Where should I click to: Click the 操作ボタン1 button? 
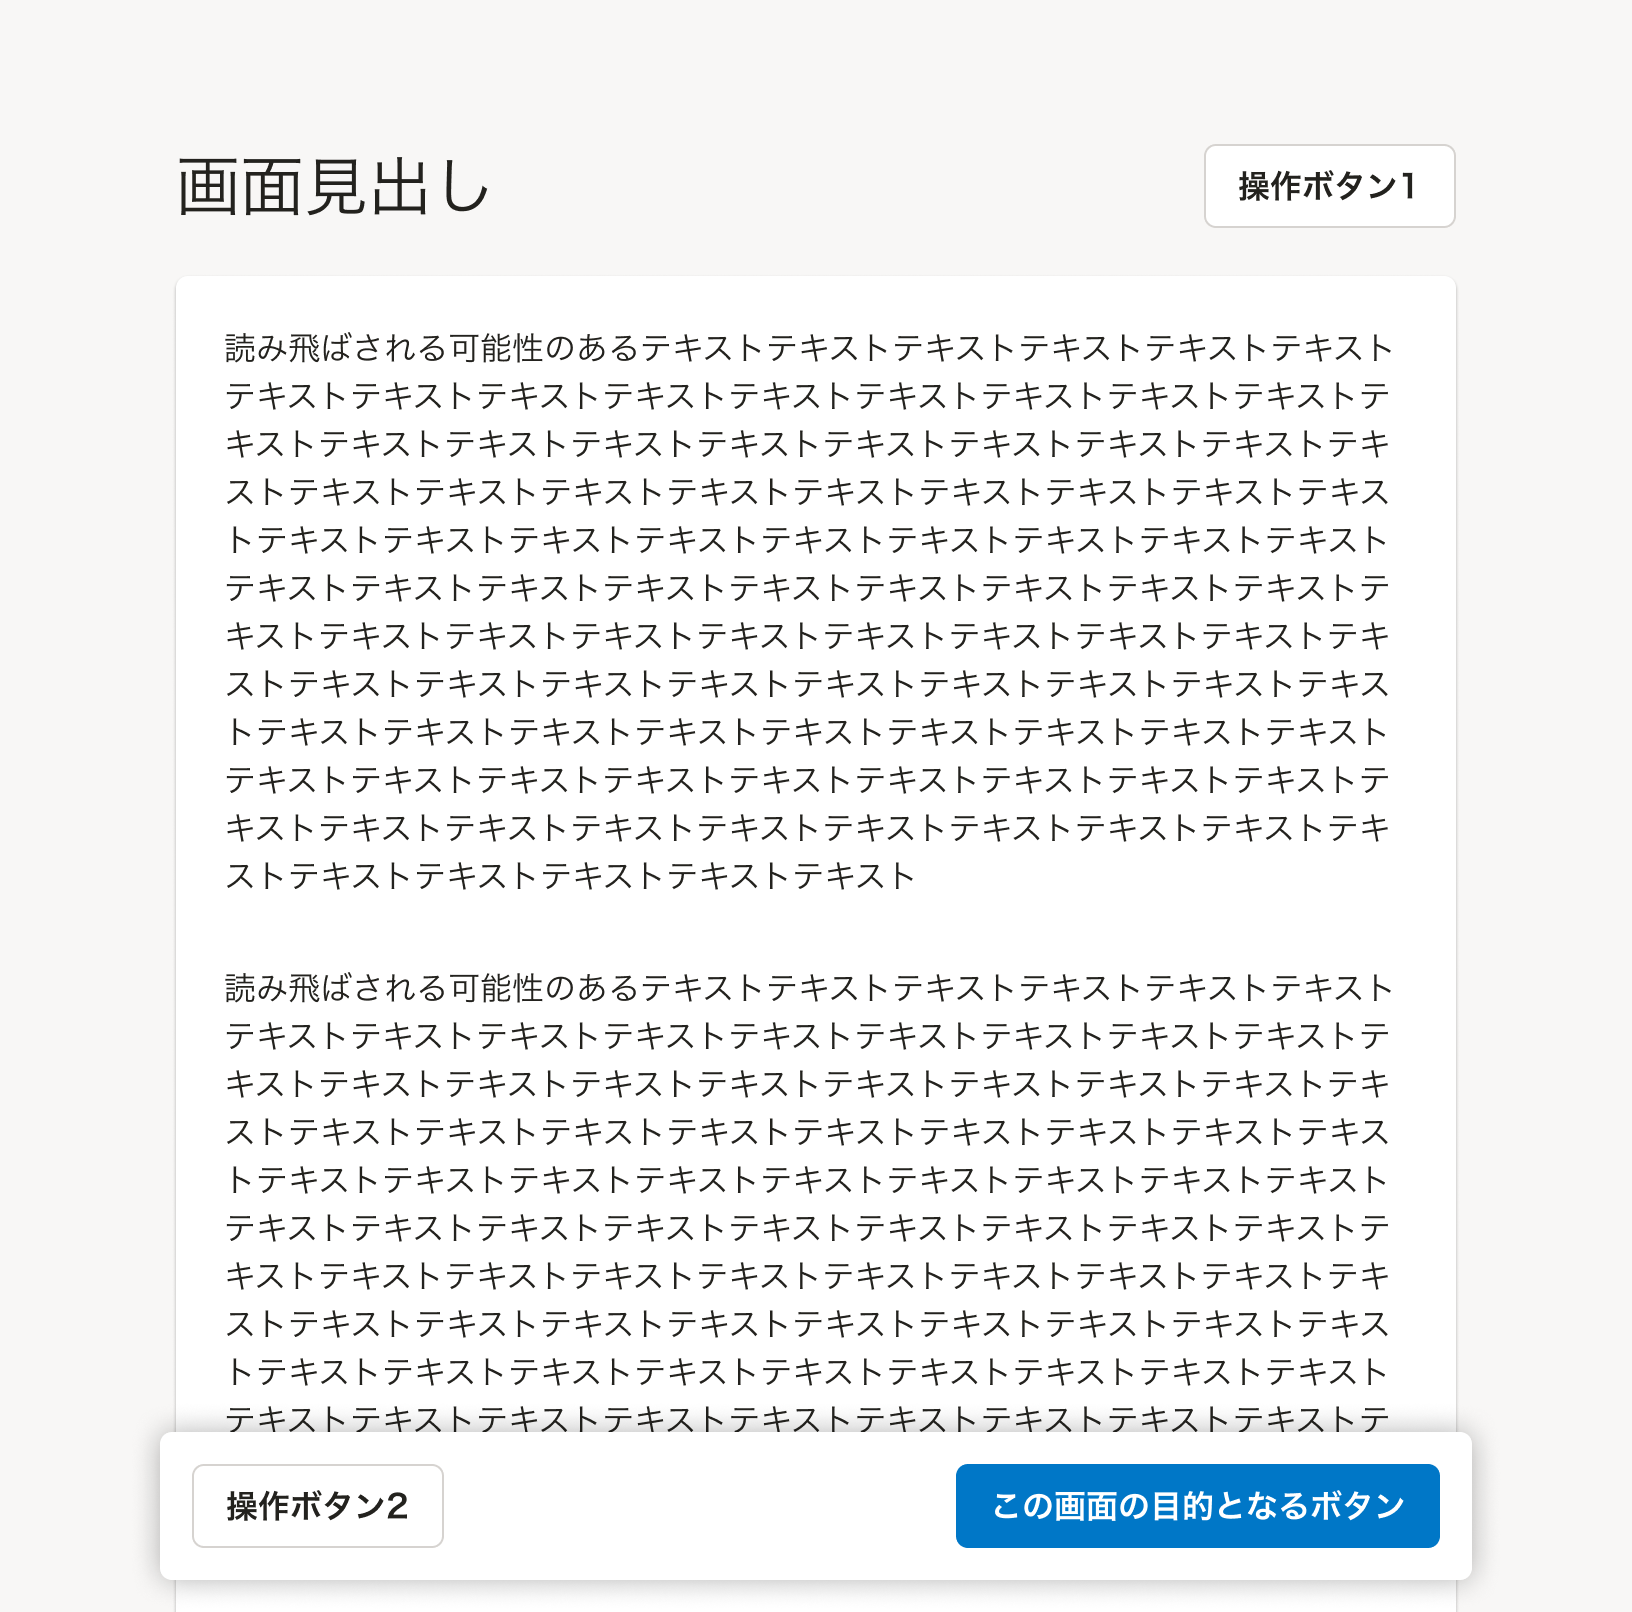pos(1329,186)
